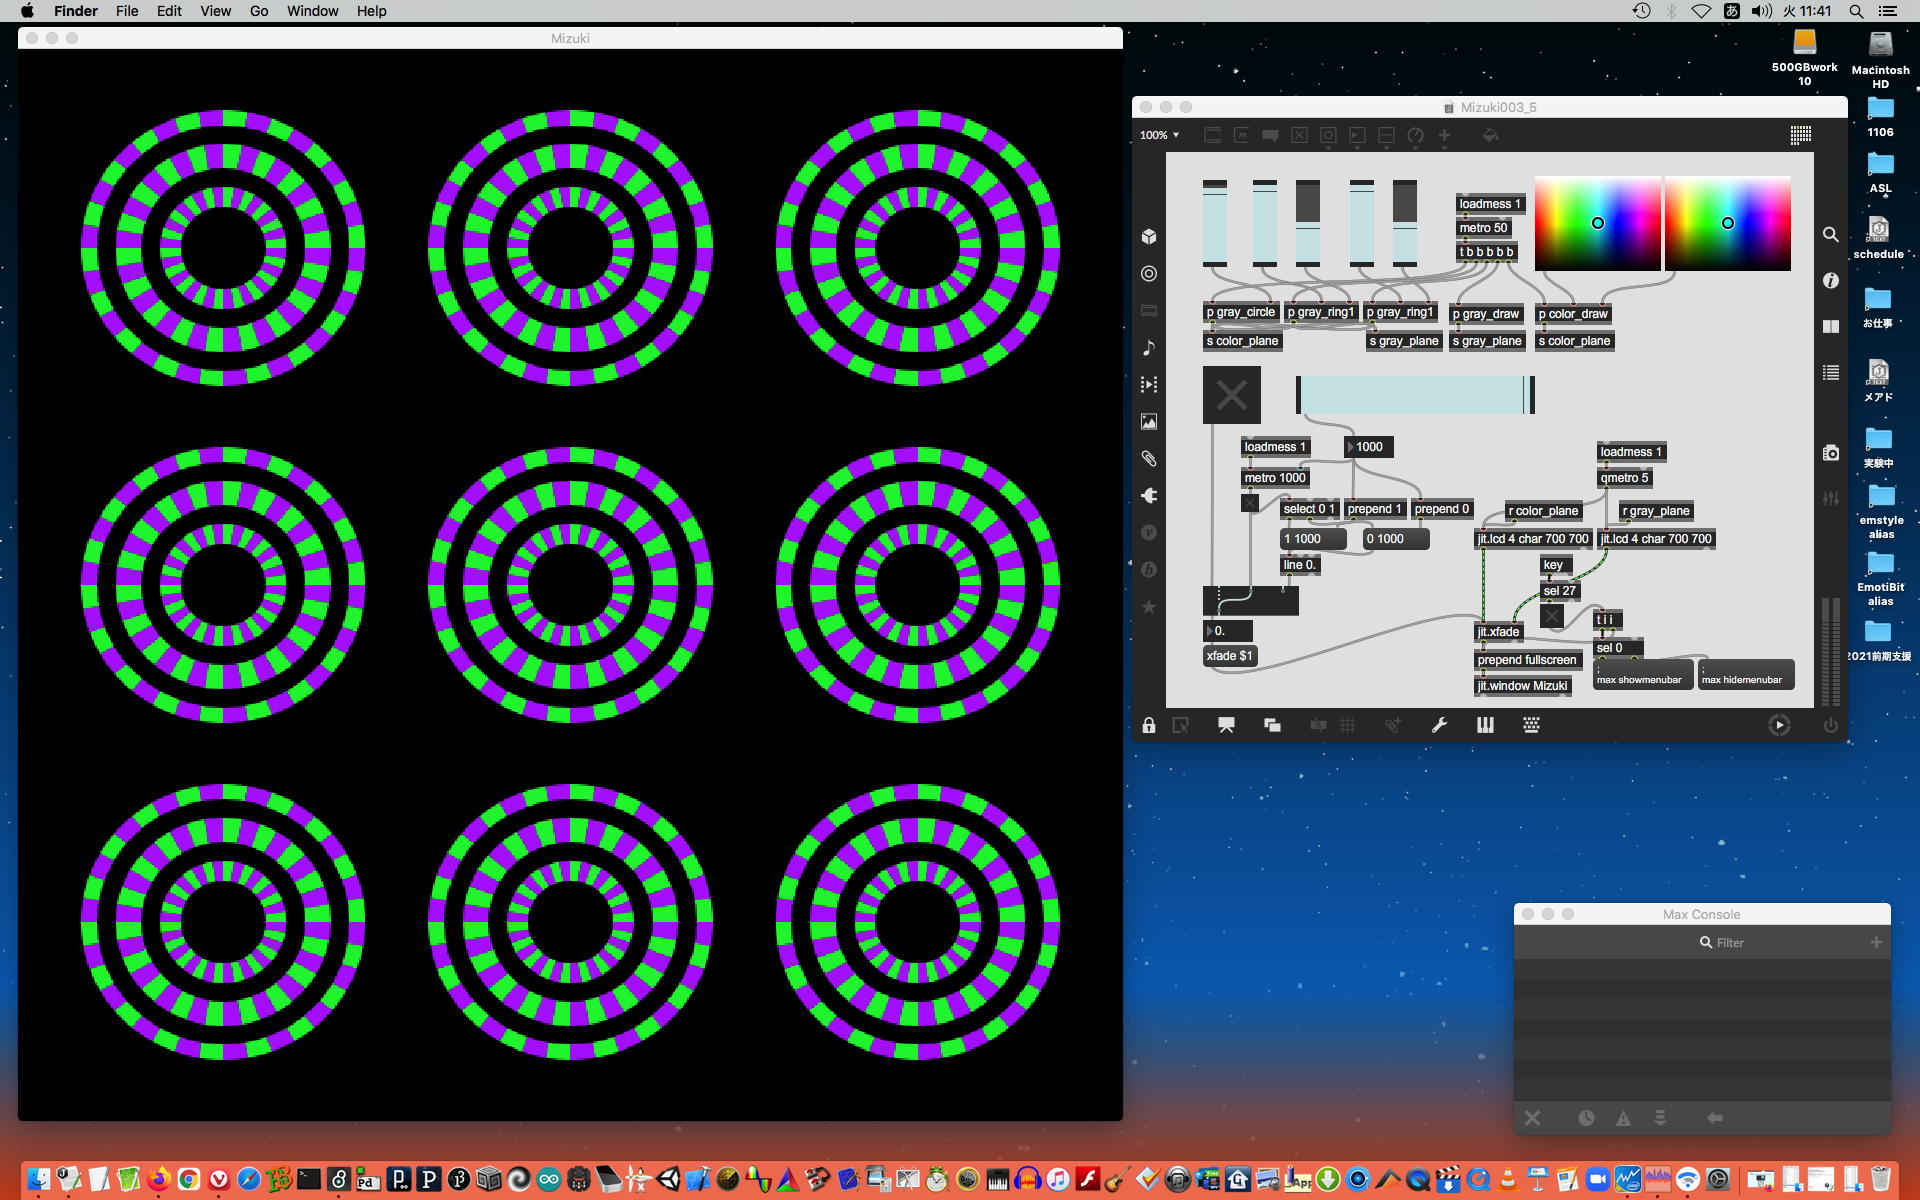Open the inspector info icon

[x=1830, y=281]
